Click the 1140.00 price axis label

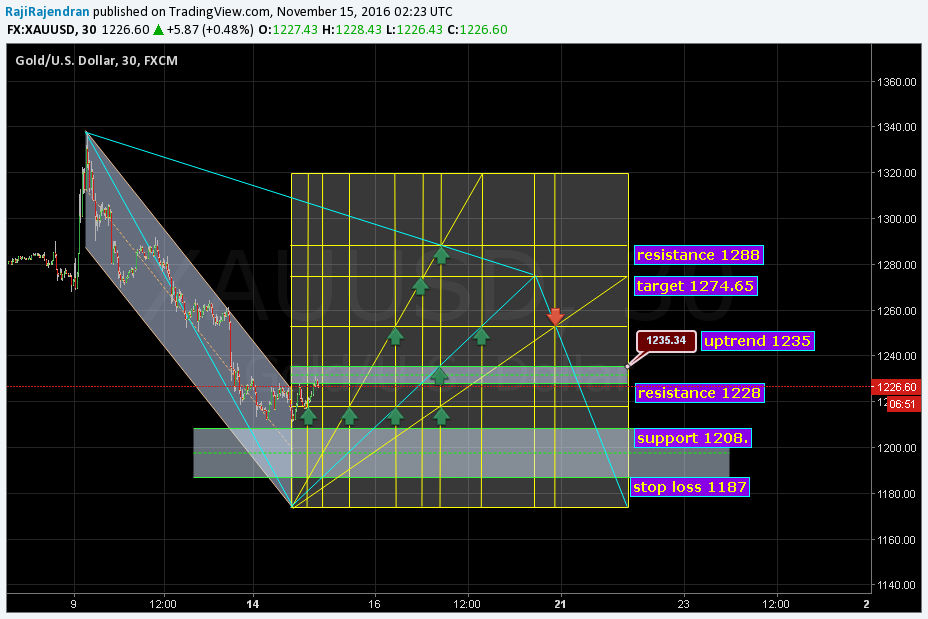896,585
